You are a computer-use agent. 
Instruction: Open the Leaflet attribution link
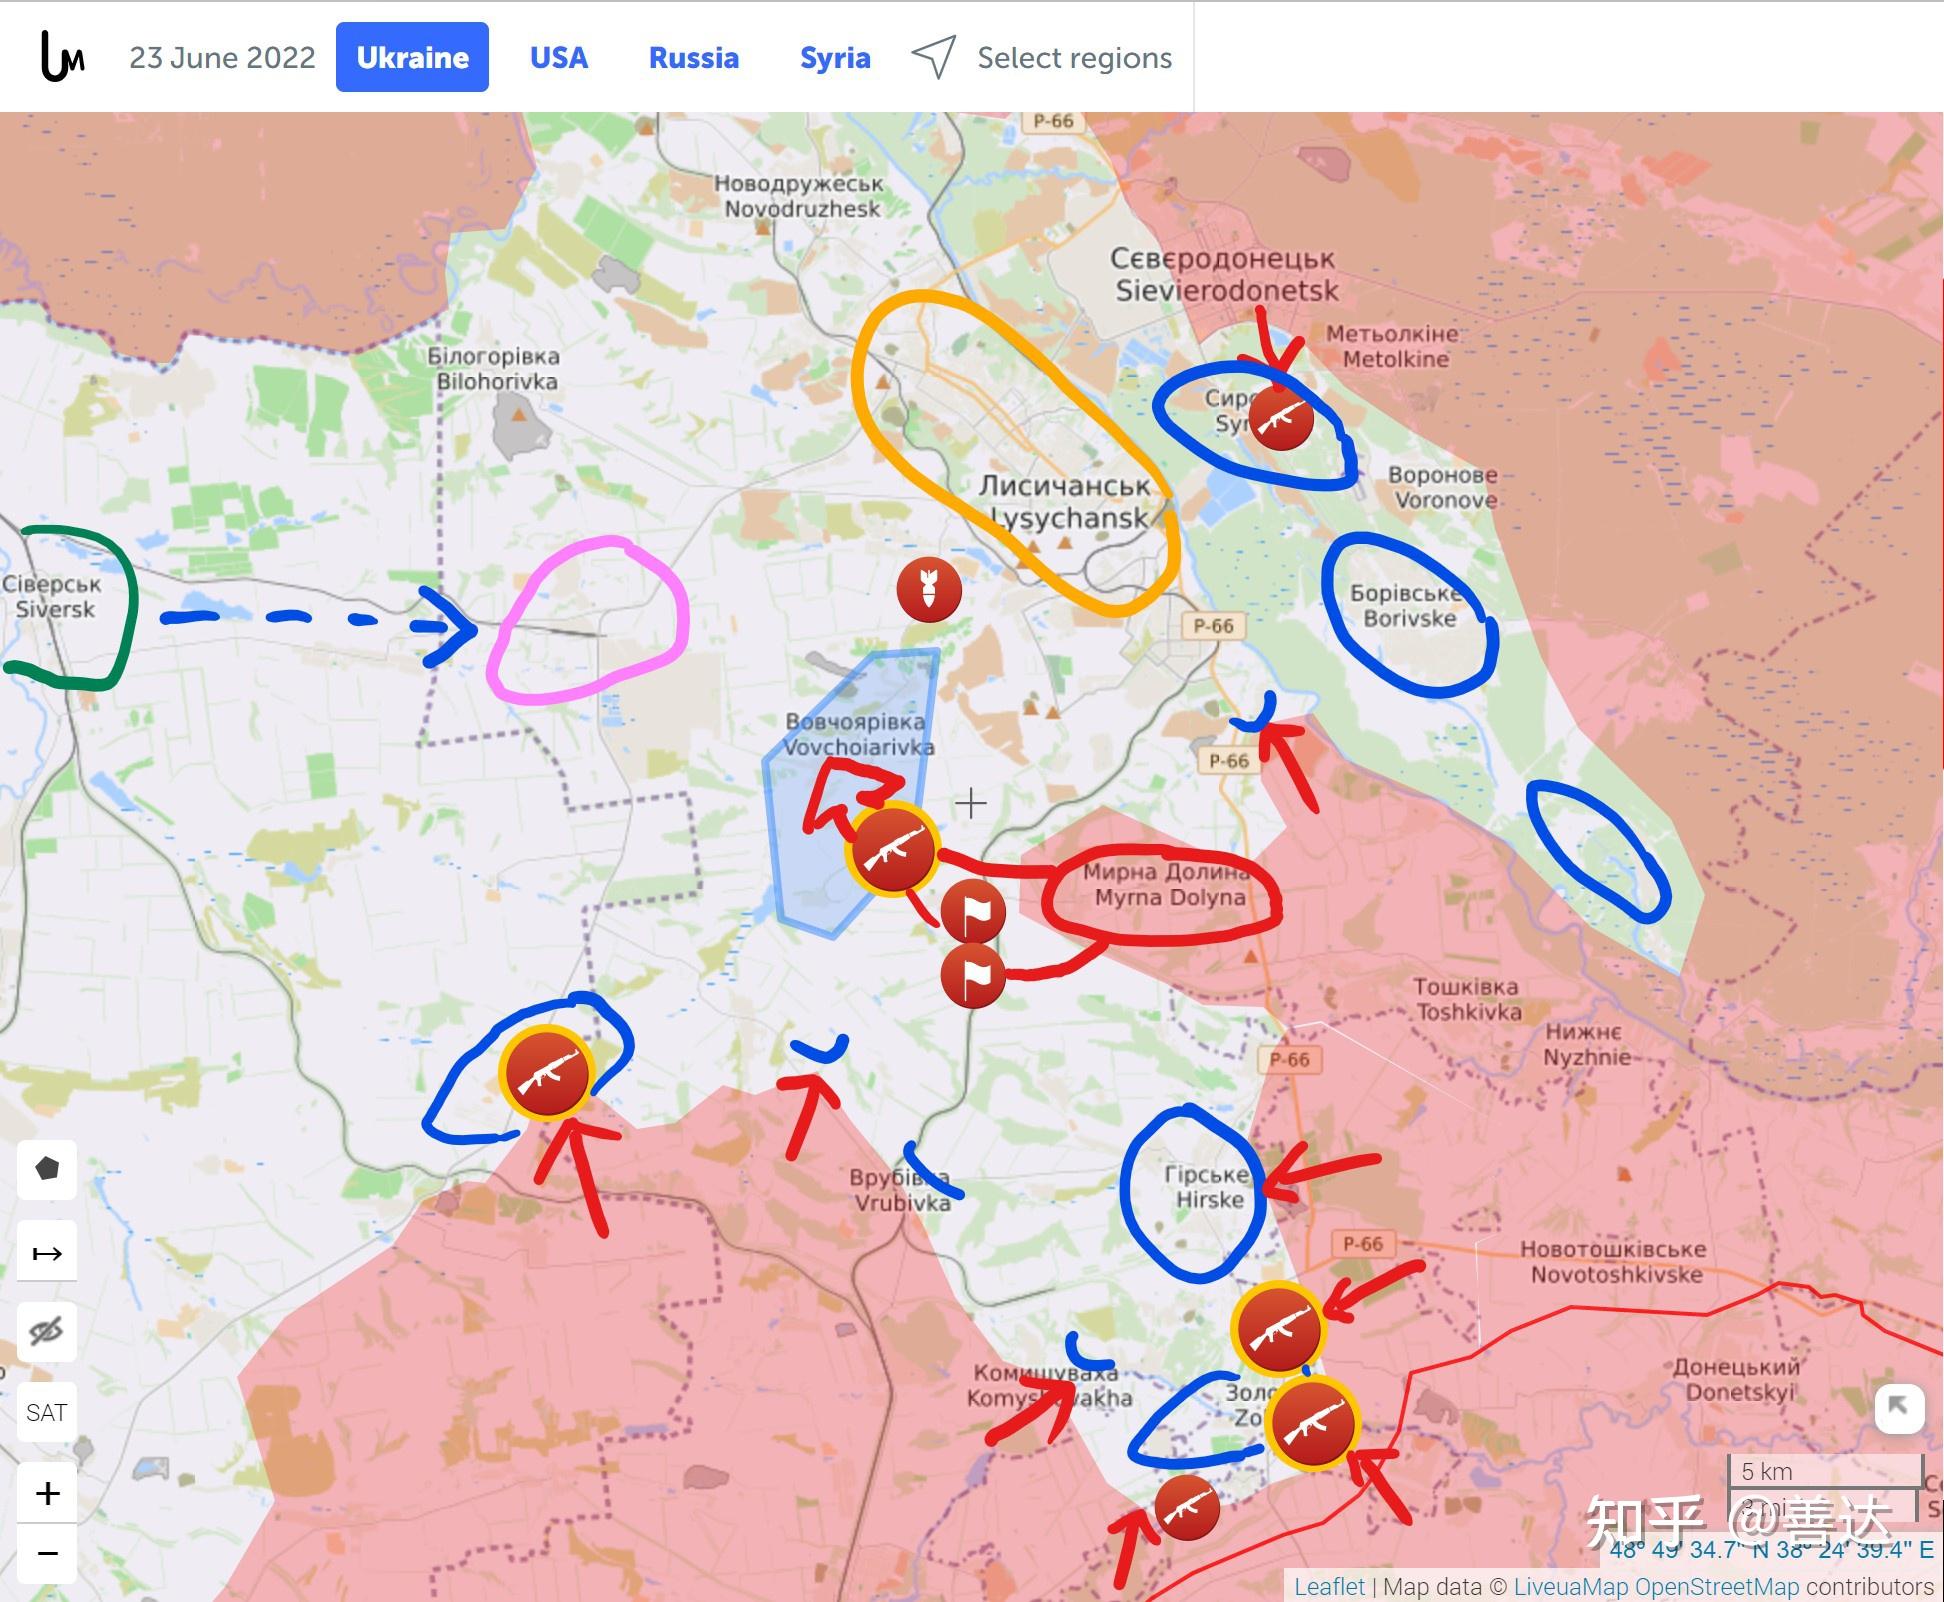(1329, 1586)
